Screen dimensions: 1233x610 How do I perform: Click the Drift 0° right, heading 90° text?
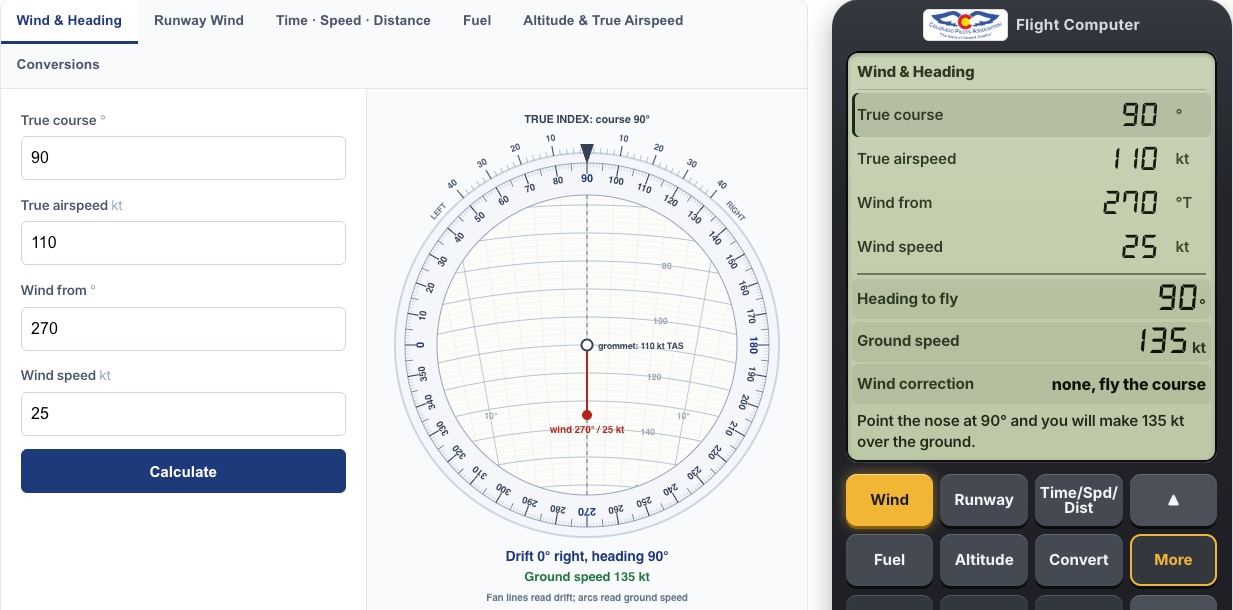click(x=587, y=557)
